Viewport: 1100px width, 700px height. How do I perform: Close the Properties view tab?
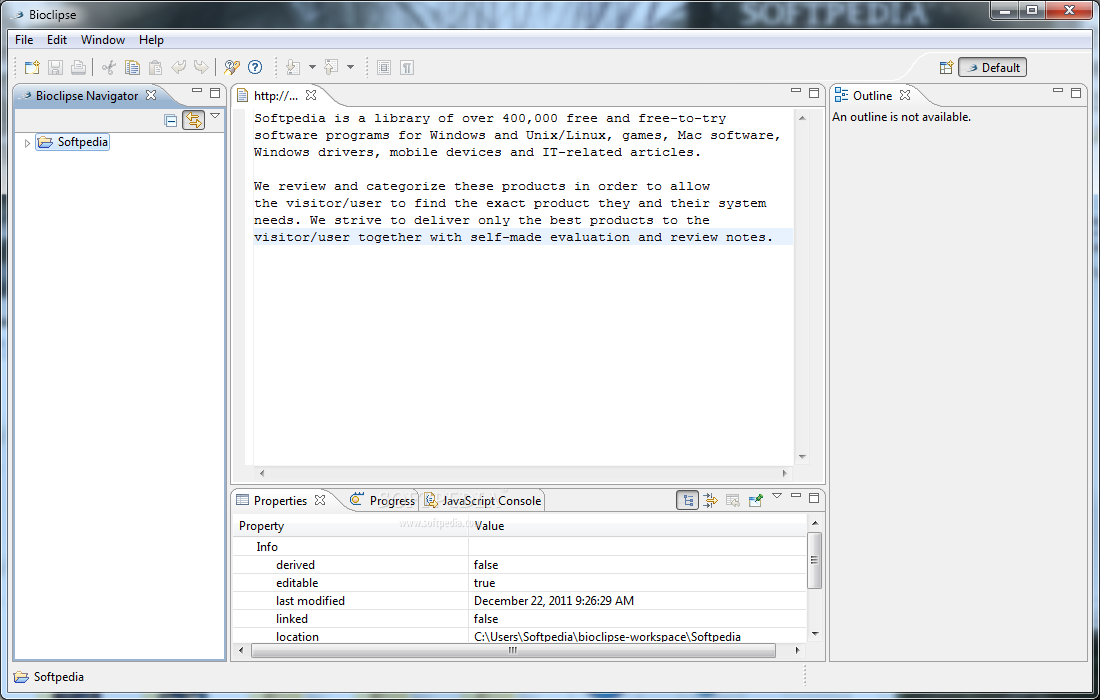pyautogui.click(x=321, y=500)
